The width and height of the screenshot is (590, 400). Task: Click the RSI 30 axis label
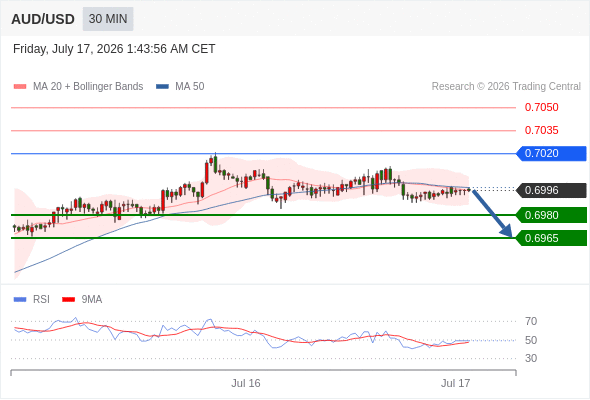pyautogui.click(x=531, y=358)
